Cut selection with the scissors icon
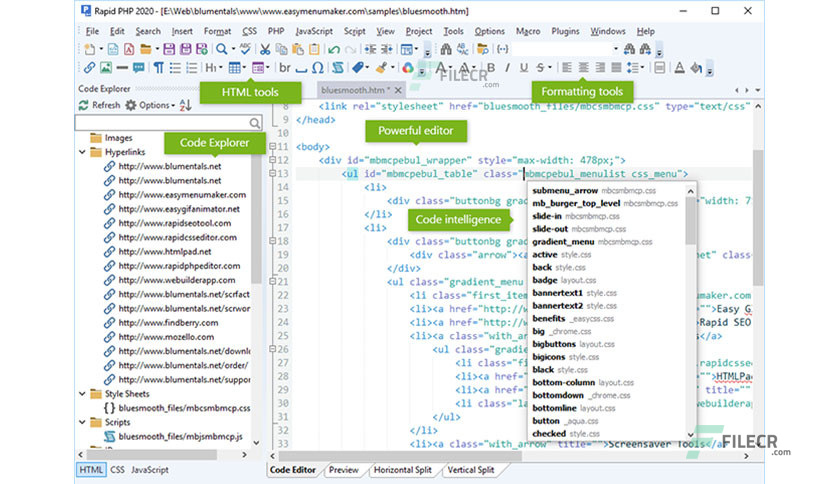This screenshot has width=836, height=484. tap(265, 50)
